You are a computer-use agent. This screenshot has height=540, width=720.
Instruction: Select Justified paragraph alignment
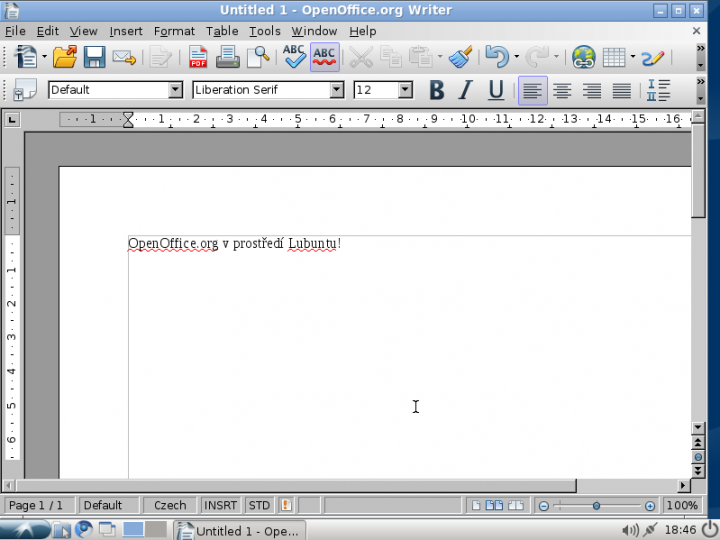pyautogui.click(x=622, y=90)
